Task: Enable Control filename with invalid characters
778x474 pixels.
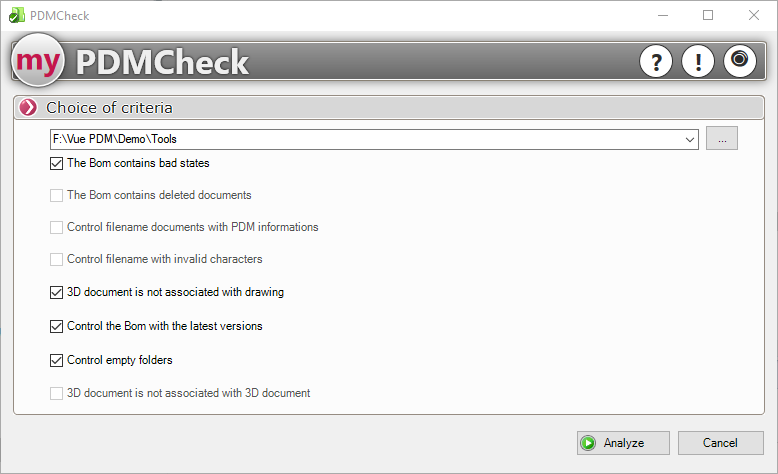Action: (56, 260)
